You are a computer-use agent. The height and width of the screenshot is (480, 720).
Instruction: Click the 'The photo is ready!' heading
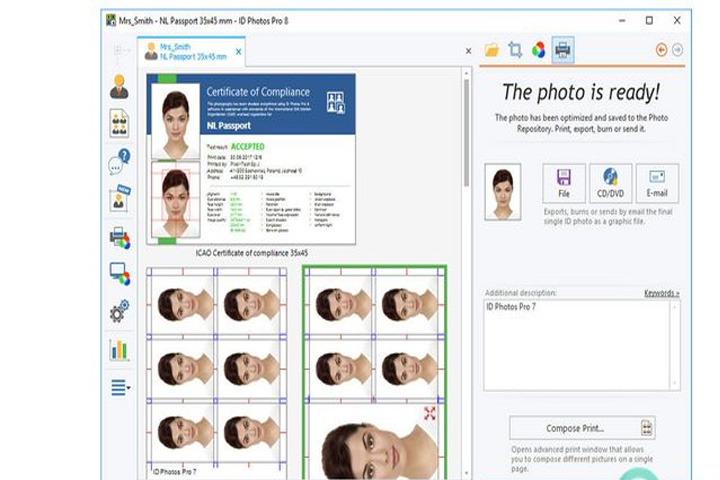coord(581,92)
